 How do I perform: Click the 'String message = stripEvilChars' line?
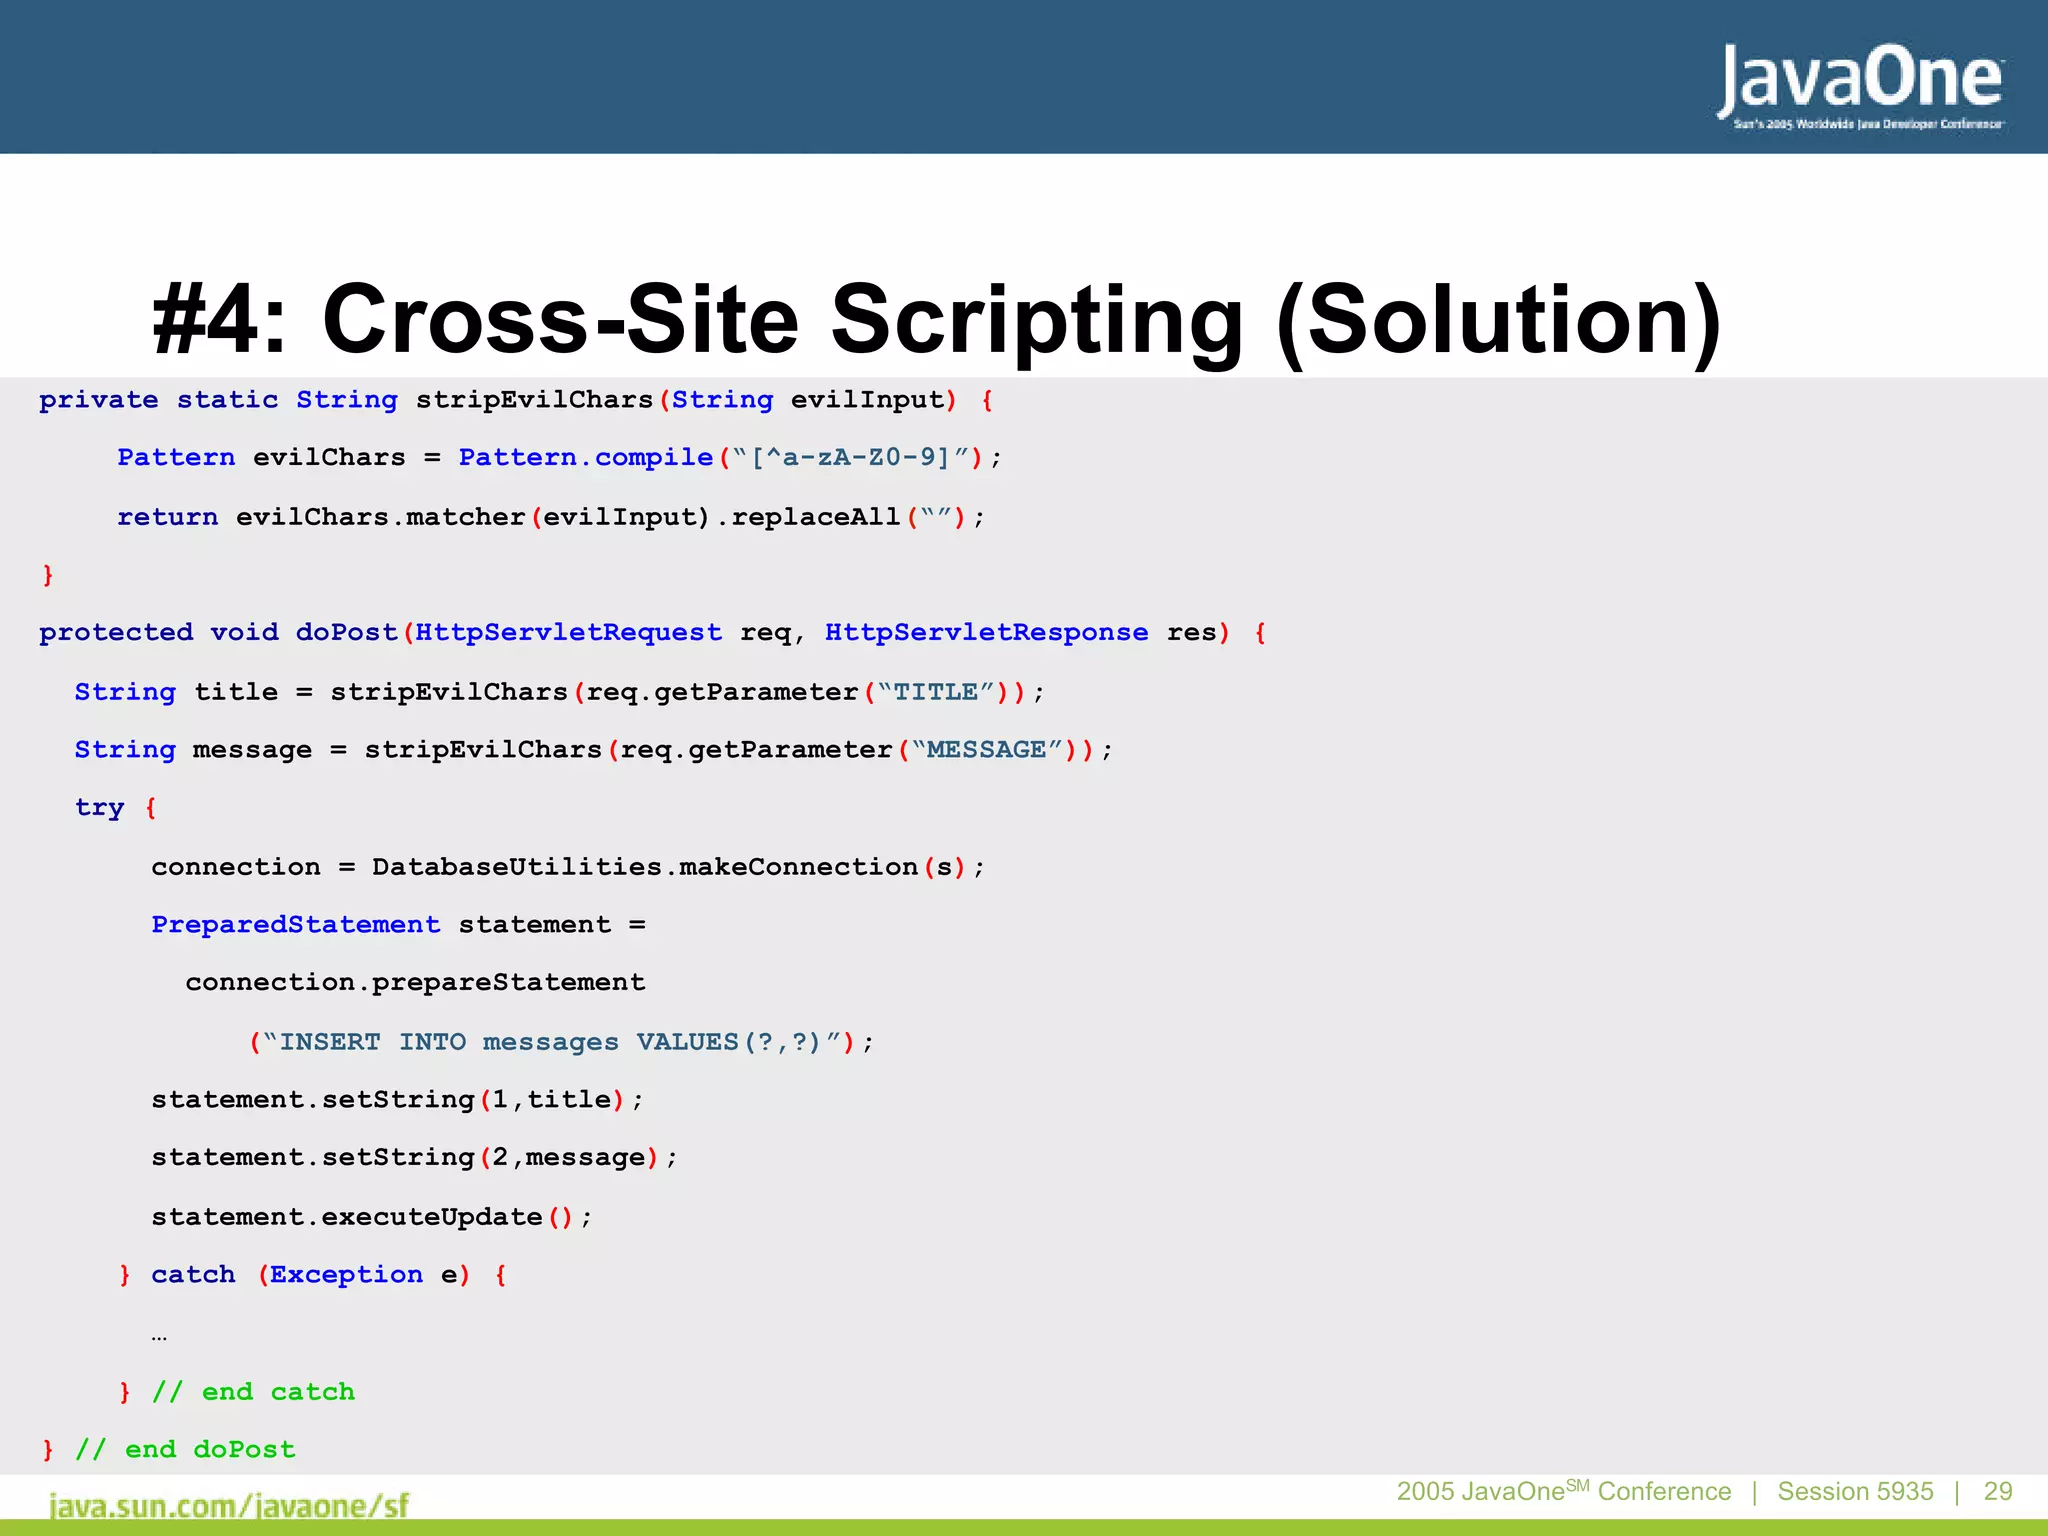tap(594, 750)
